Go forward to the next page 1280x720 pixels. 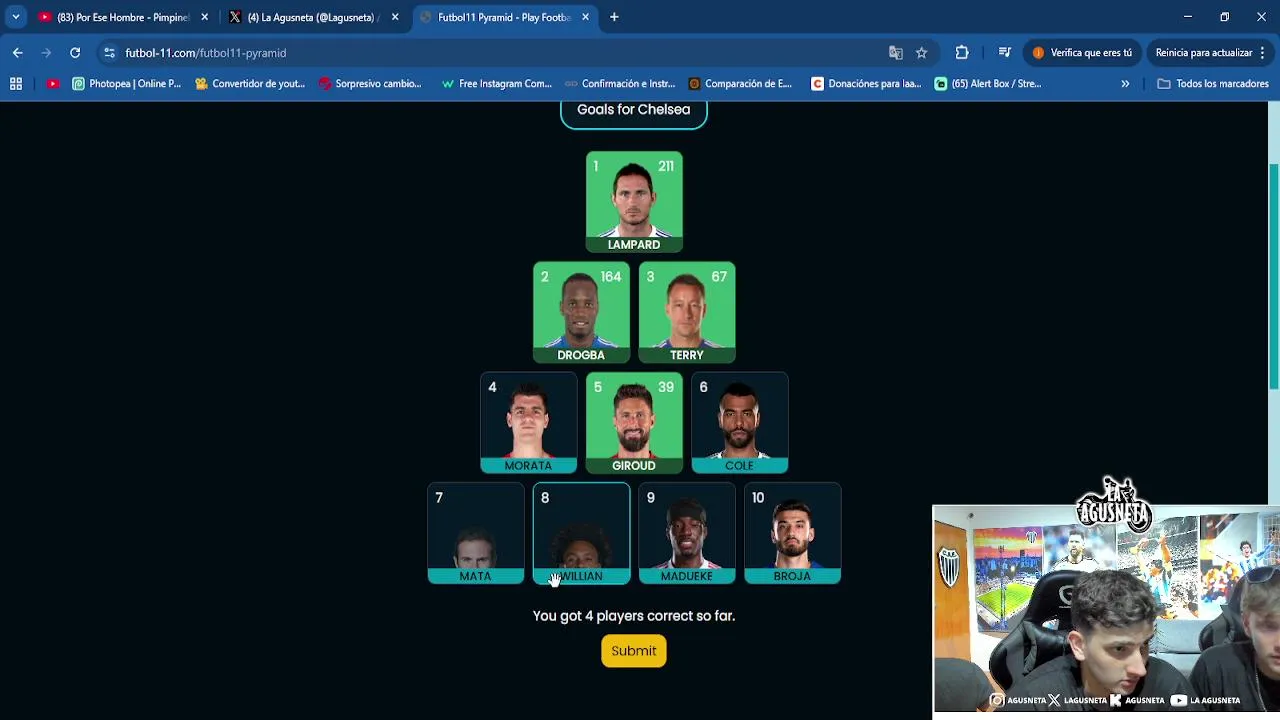point(46,53)
